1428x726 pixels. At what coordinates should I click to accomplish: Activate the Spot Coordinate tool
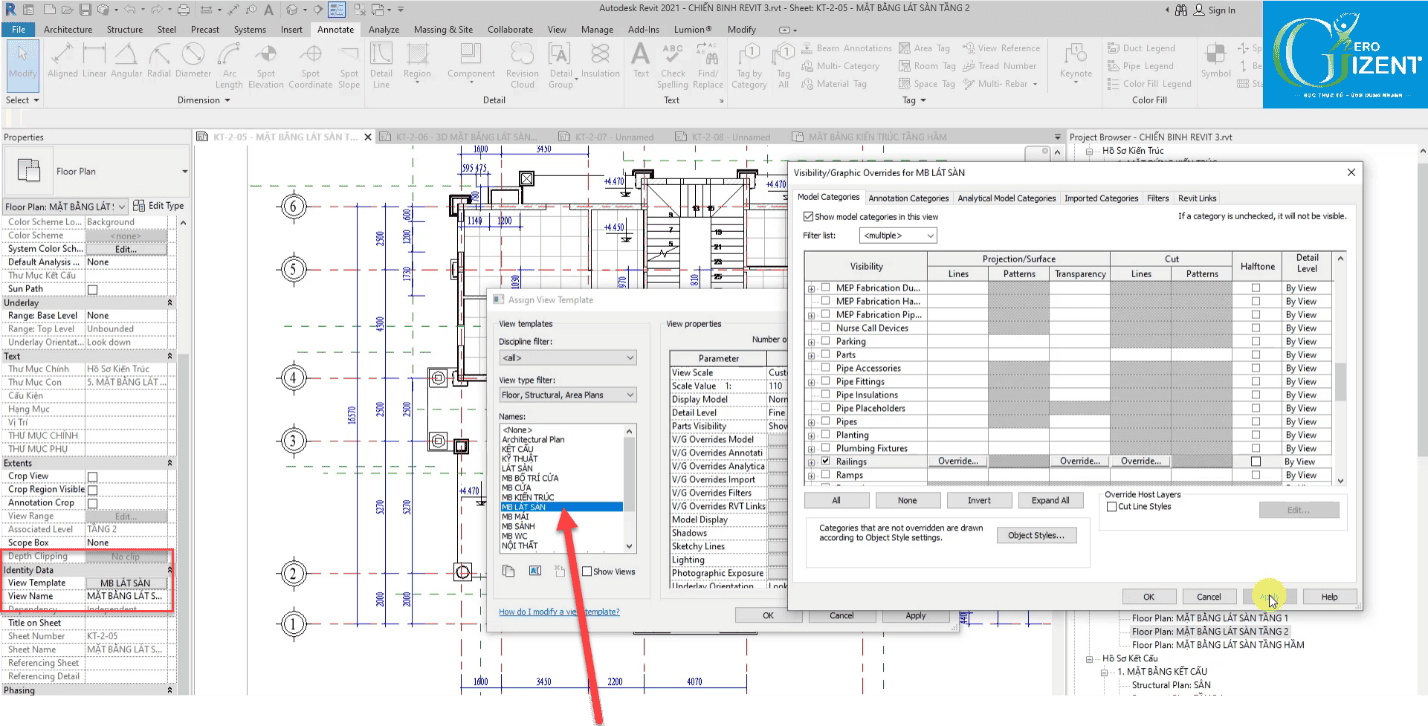click(x=311, y=65)
